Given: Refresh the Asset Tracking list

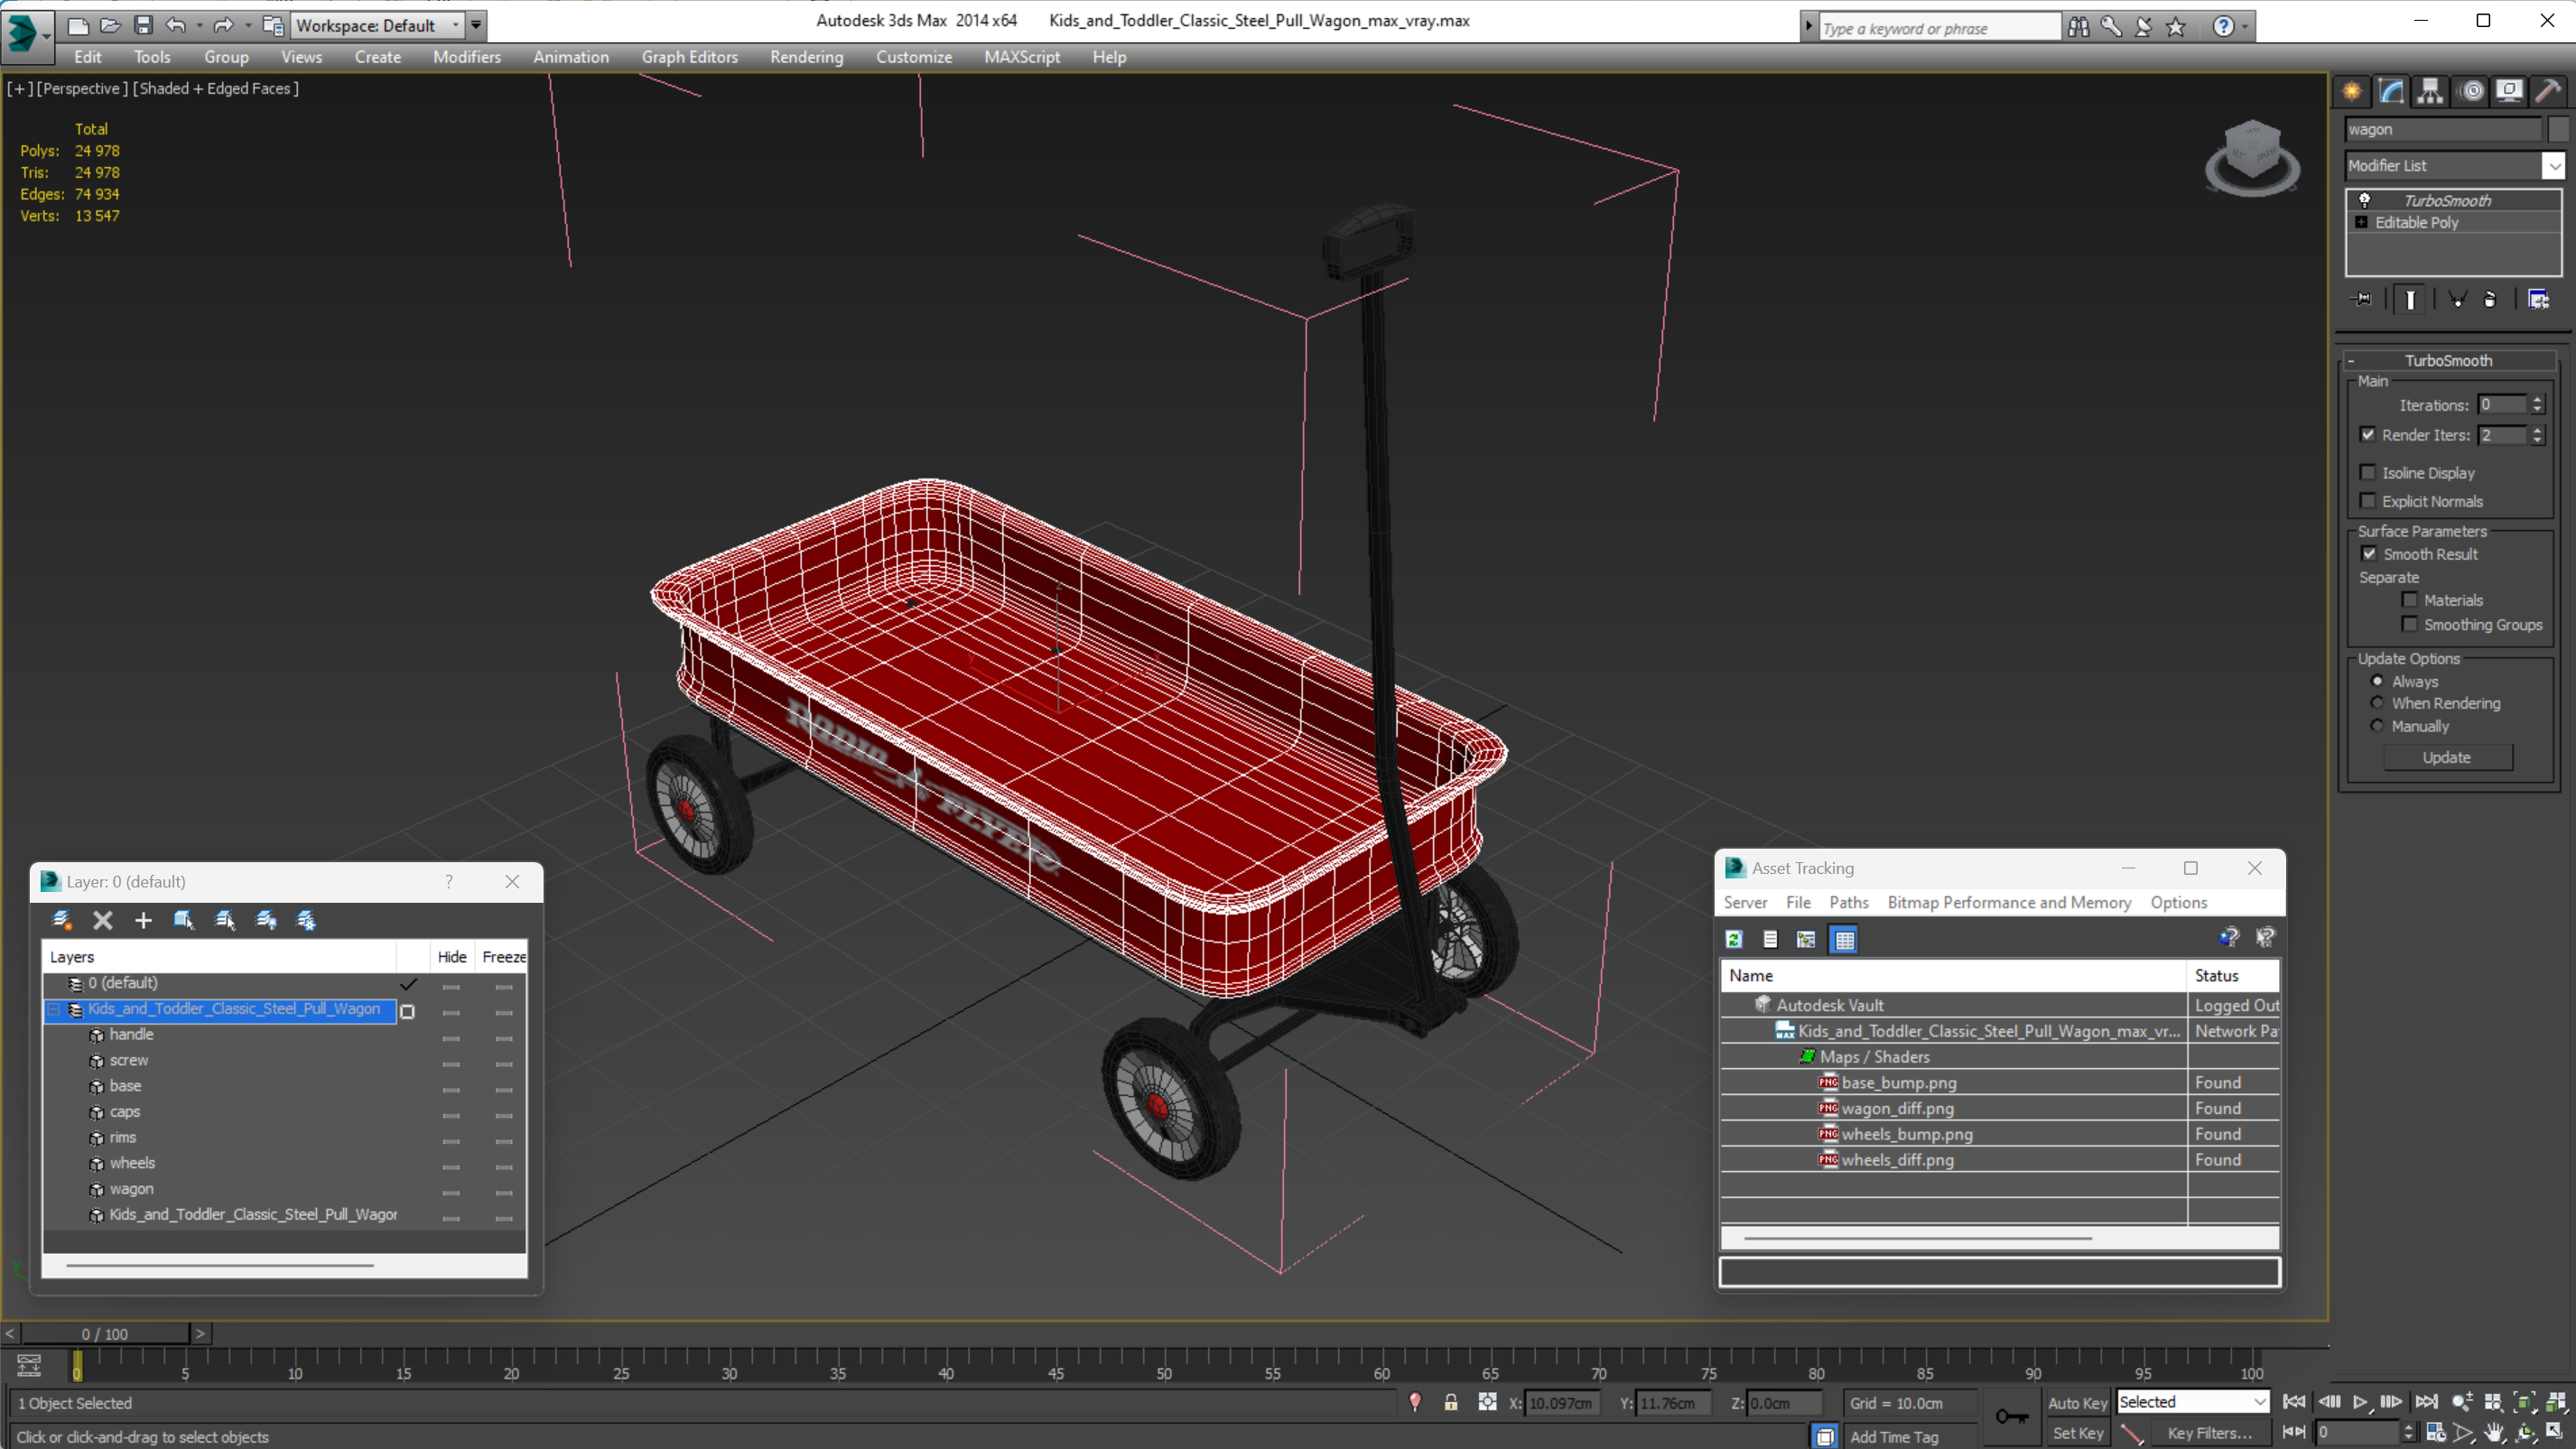Looking at the screenshot, I should (x=1734, y=939).
